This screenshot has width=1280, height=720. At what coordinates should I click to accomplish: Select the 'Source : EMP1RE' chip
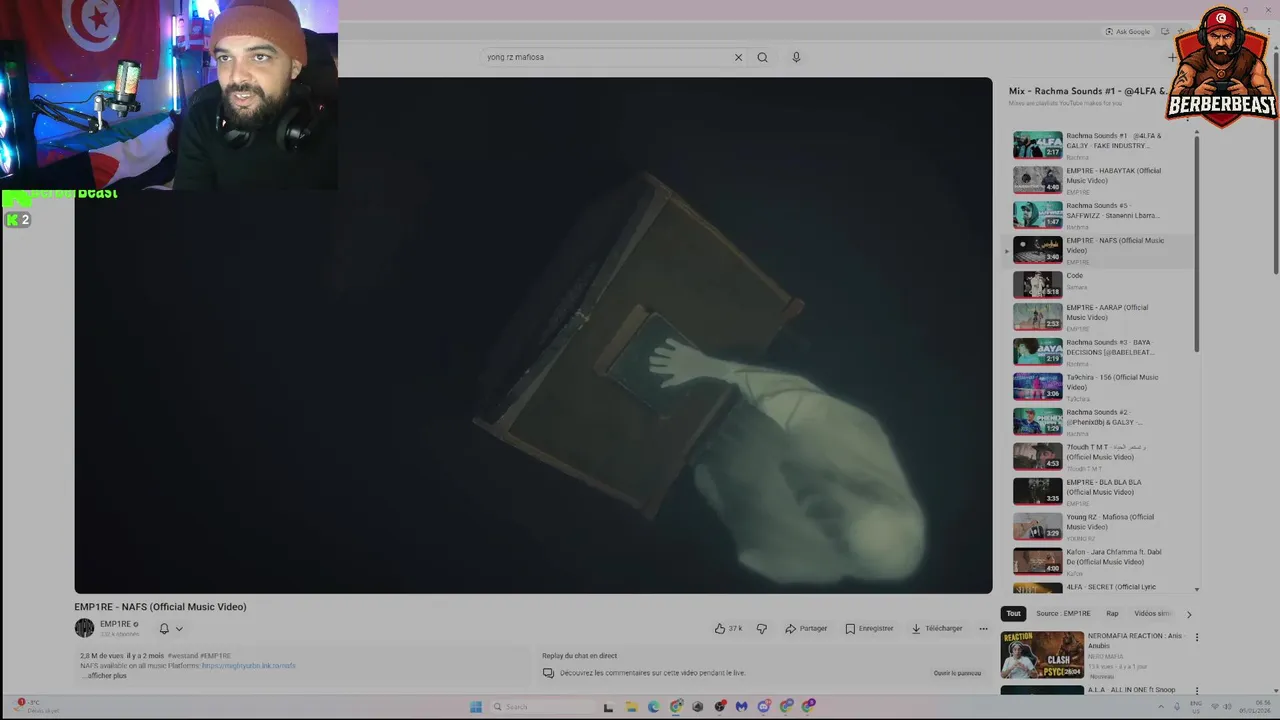(x=1063, y=613)
